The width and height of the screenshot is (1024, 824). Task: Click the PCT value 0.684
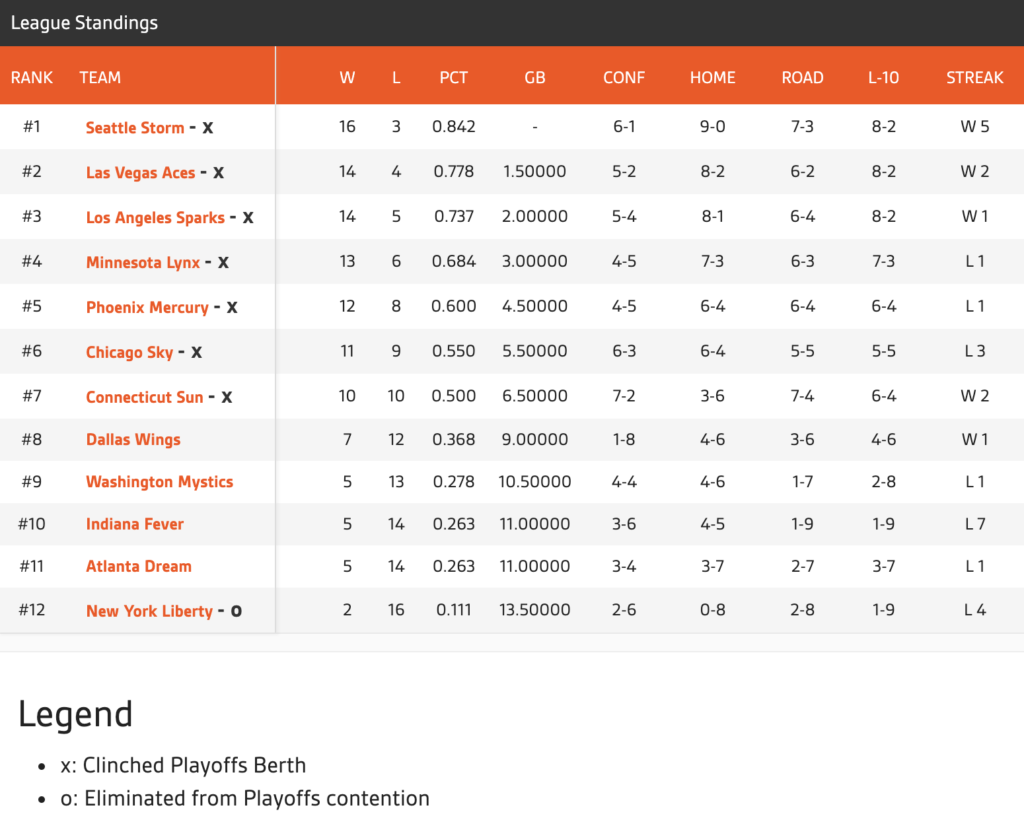[453, 261]
